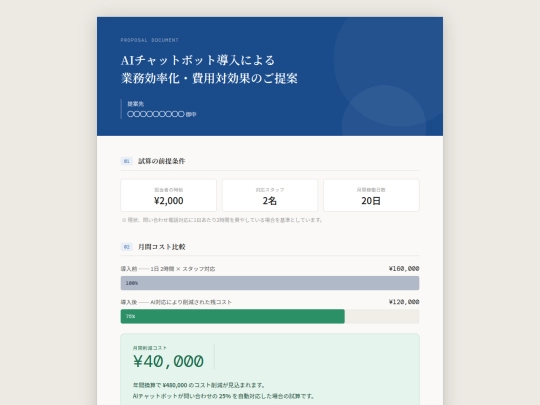The image size is (540, 405).
Task: Select the '2名' staff card
Action: [x=270, y=195]
